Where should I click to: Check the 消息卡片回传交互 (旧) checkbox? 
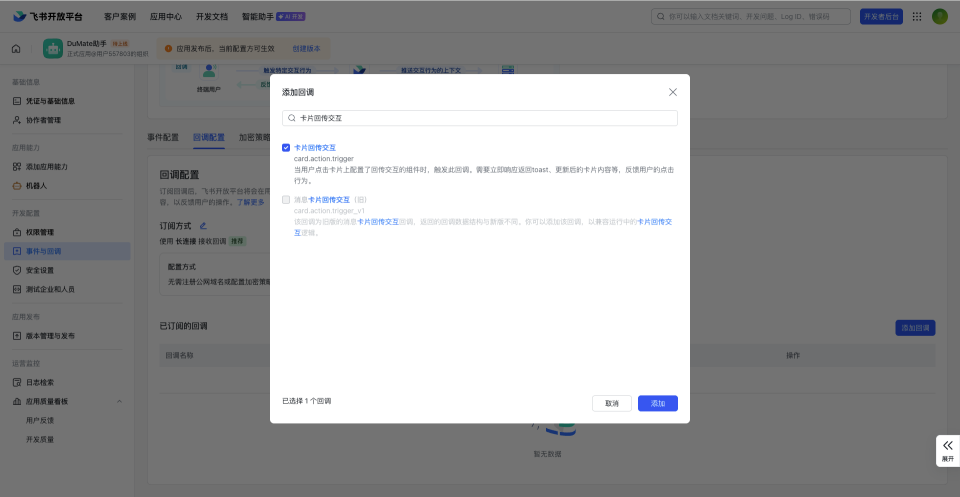pyautogui.click(x=286, y=199)
